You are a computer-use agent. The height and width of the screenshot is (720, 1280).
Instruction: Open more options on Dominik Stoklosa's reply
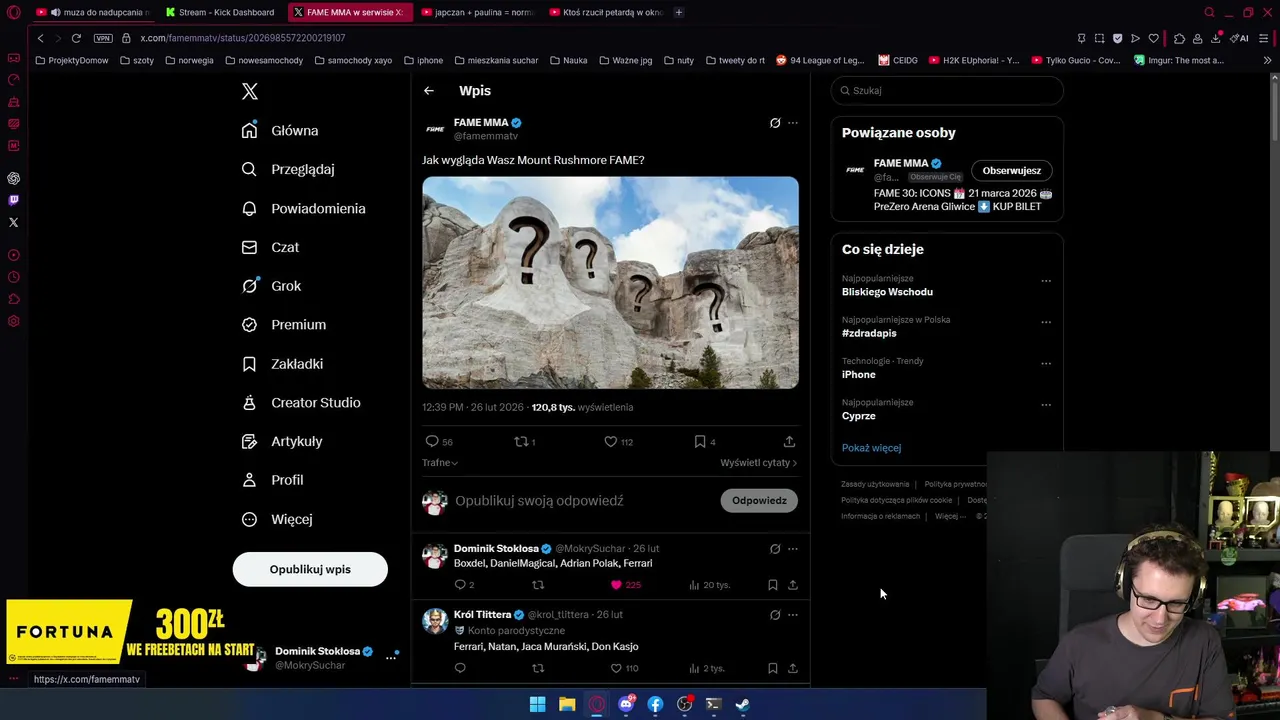[793, 549]
